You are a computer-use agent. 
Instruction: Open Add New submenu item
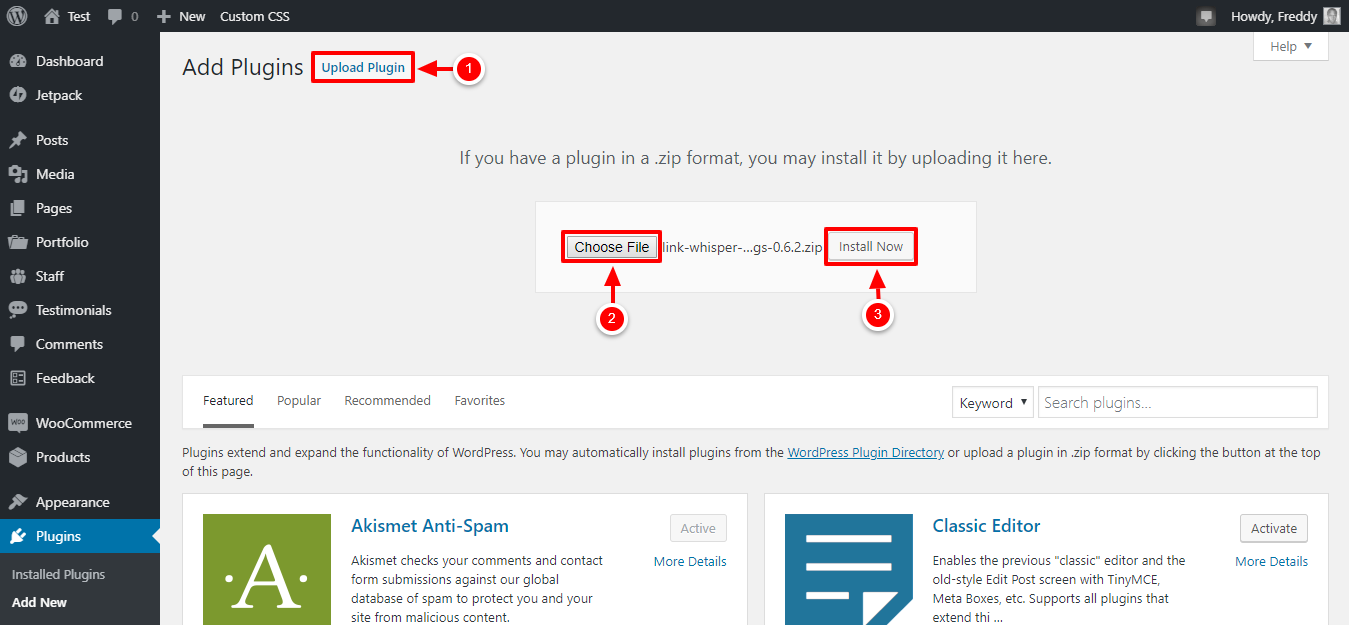pyautogui.click(x=39, y=602)
